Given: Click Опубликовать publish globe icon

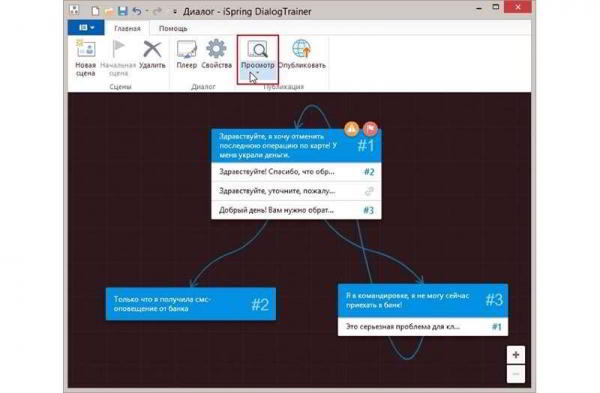Looking at the screenshot, I should click(302, 49).
